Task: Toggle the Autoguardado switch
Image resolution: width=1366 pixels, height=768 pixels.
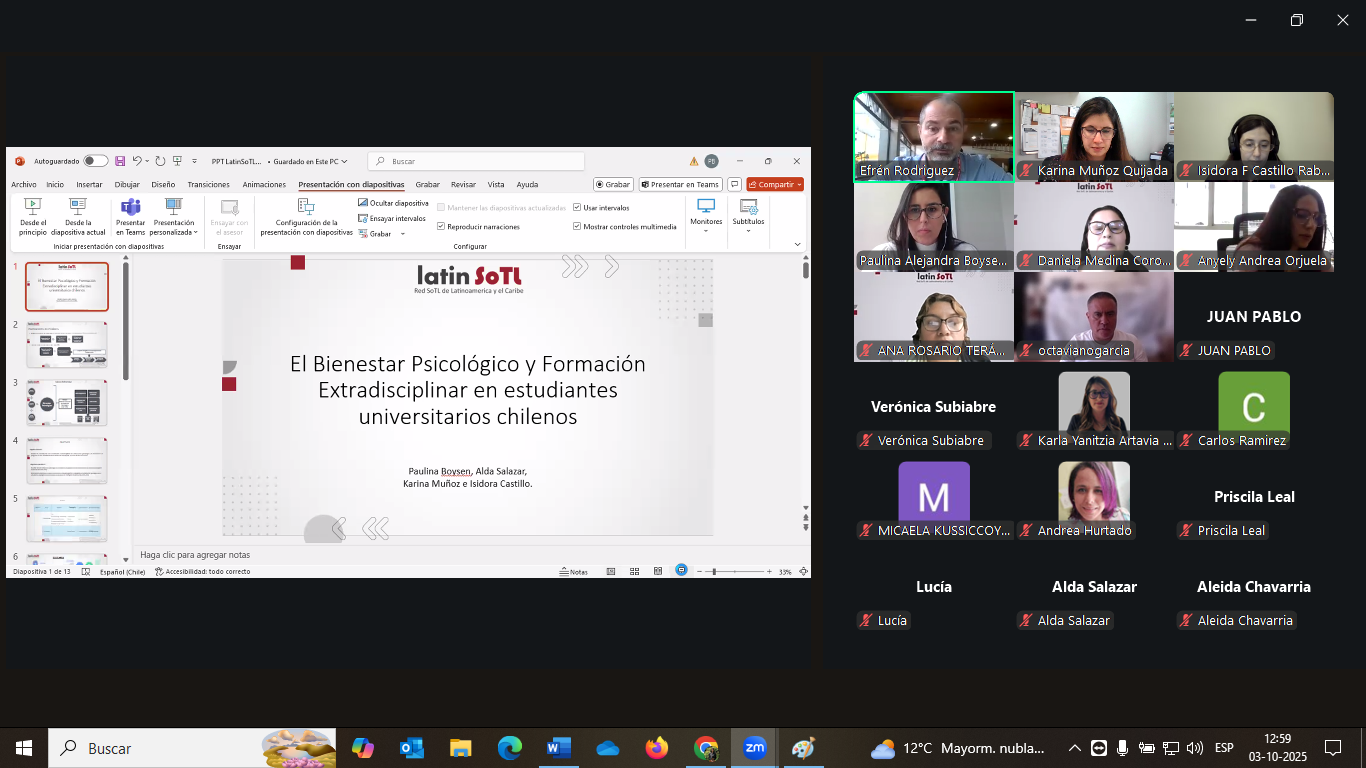Action: point(95,161)
